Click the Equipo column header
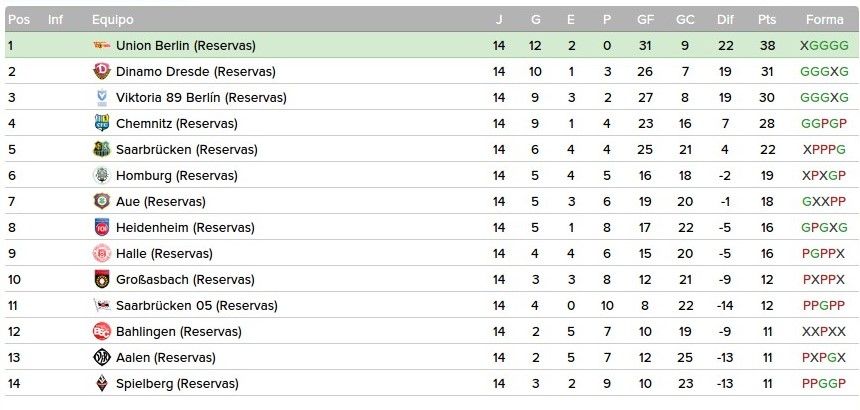Image resolution: width=860 pixels, height=410 pixels. point(112,20)
